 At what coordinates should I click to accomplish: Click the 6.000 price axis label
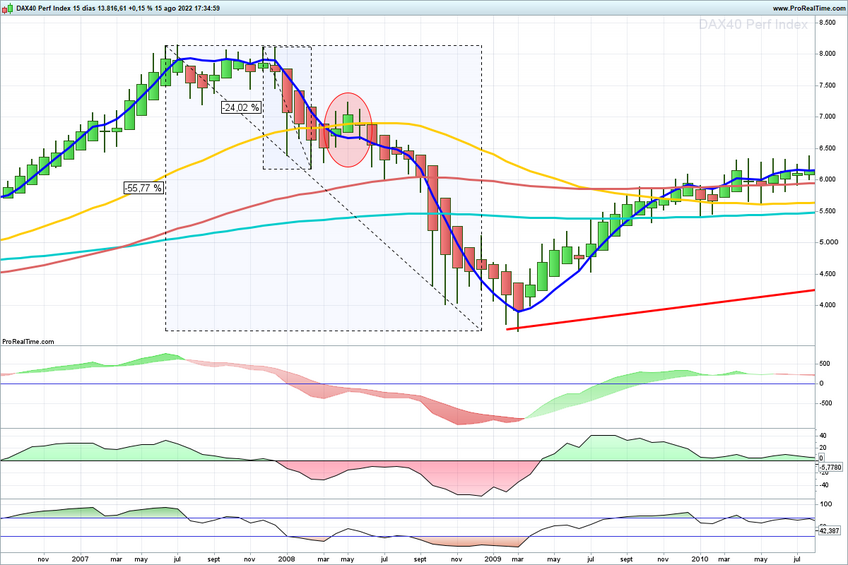827,180
